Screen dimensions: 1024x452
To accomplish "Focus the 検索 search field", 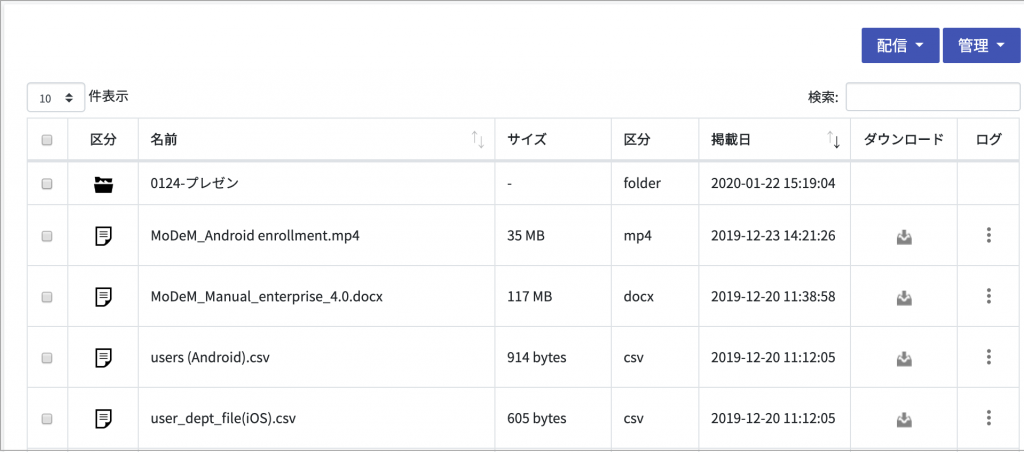I will tap(933, 97).
